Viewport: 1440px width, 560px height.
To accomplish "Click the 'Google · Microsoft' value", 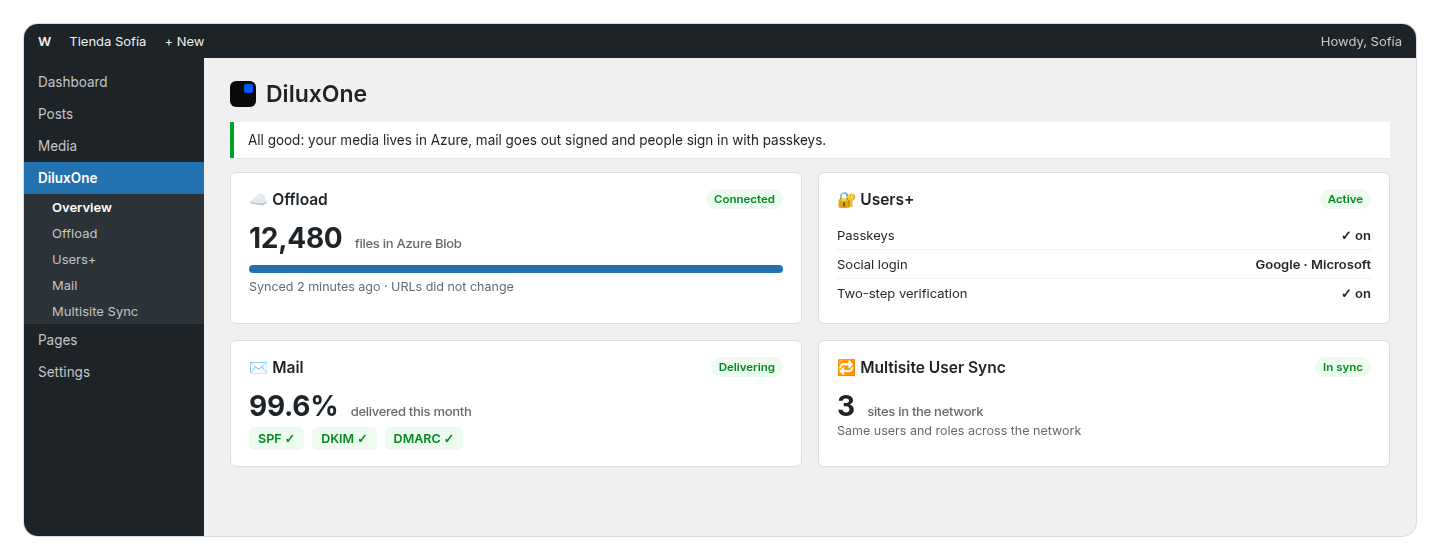I will click(x=1313, y=265).
